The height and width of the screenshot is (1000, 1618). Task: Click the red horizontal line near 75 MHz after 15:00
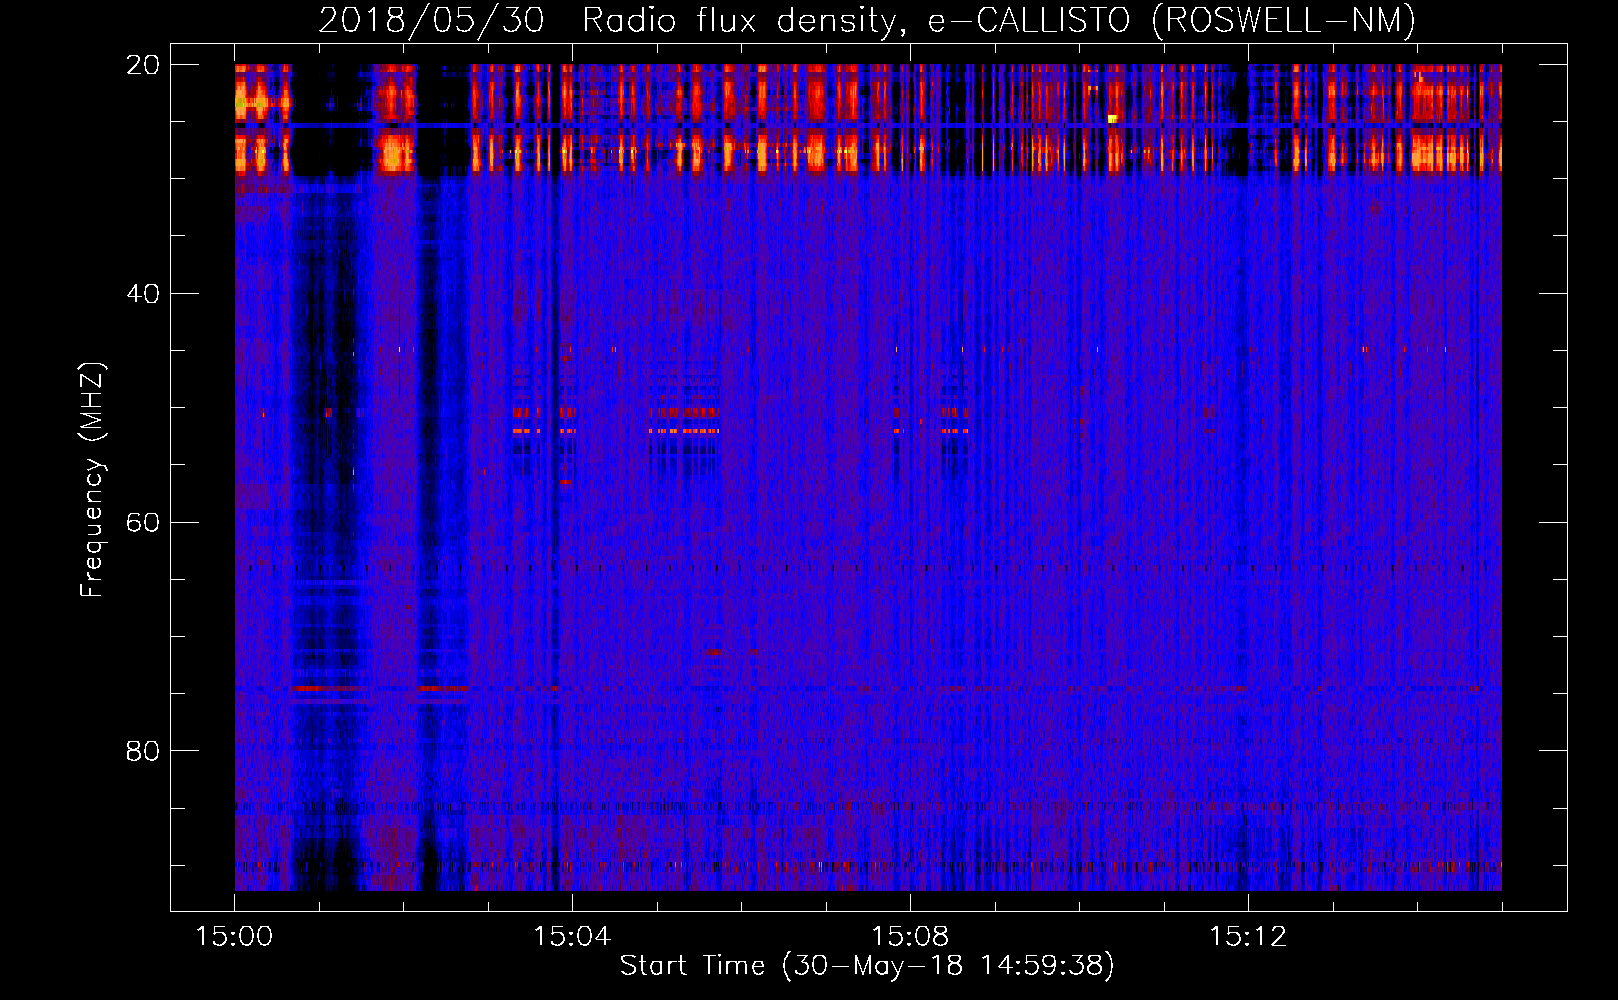(326, 688)
